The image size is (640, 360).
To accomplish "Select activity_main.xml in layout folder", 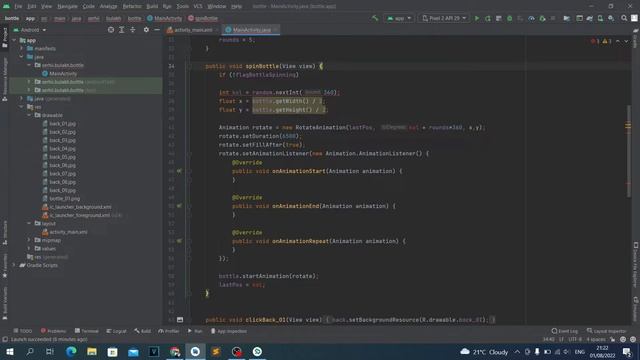I will tap(65, 232).
